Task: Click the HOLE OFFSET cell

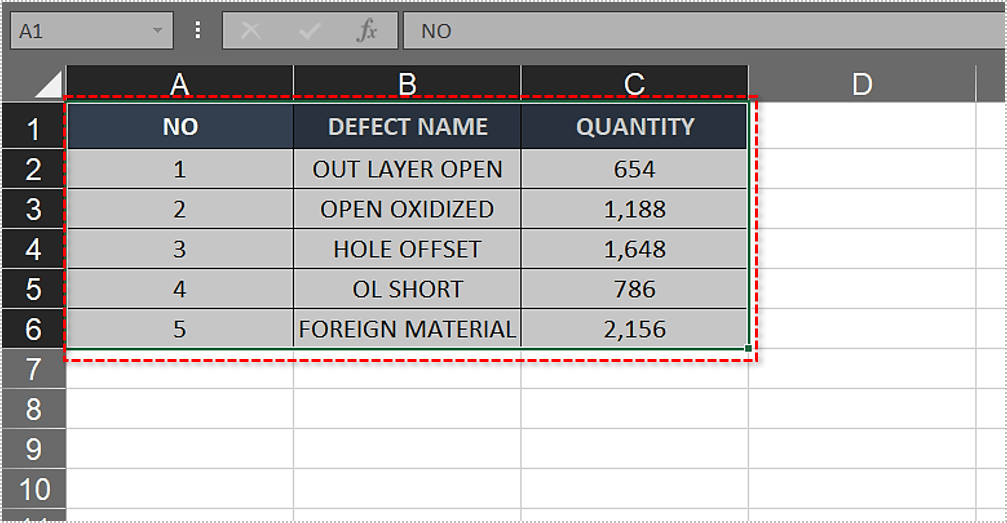Action: (x=407, y=249)
